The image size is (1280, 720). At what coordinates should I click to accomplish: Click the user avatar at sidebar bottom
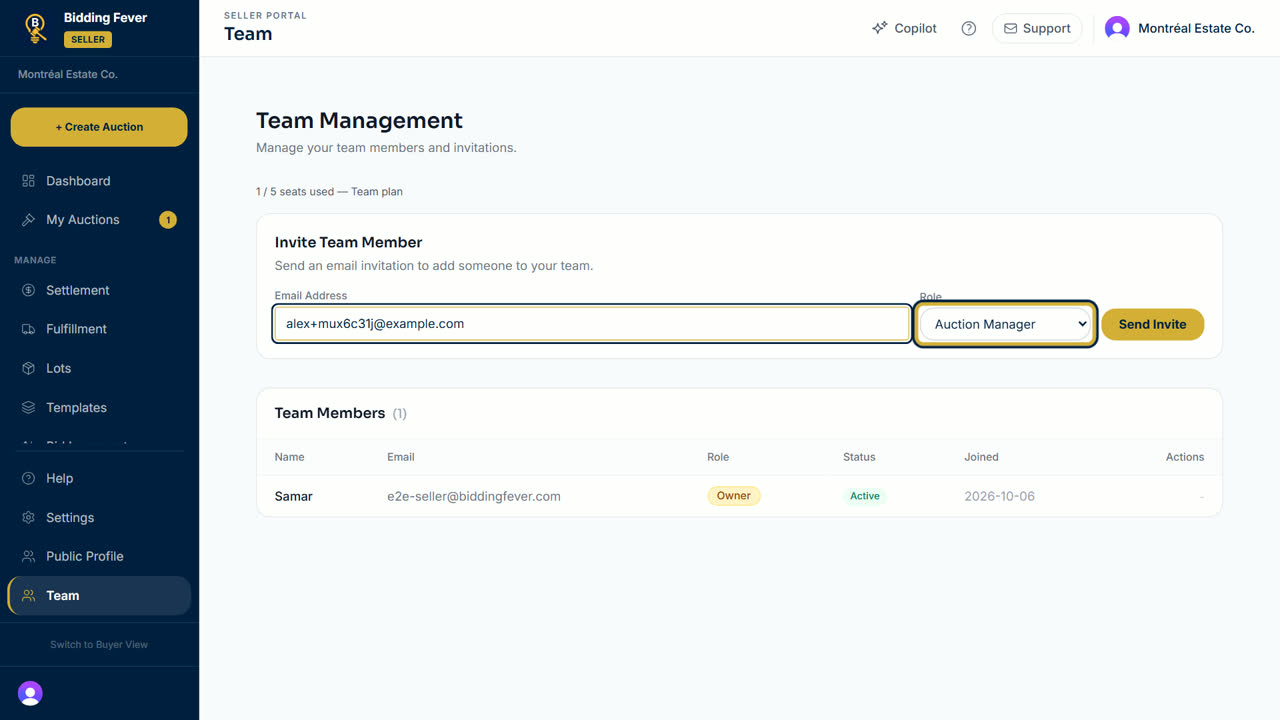[x=30, y=693]
